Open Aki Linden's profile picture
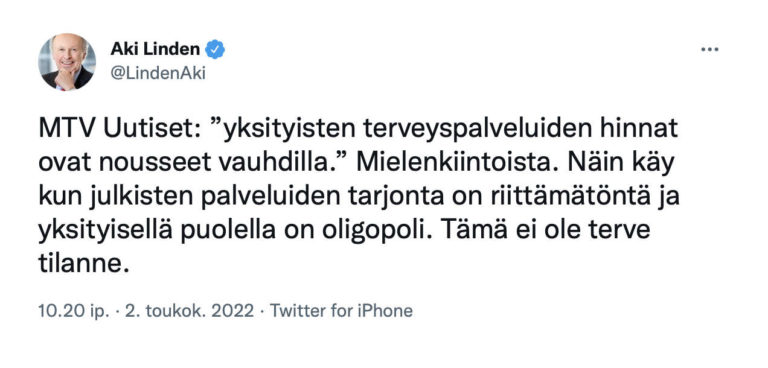This screenshot has height=368, width=768. click(x=67, y=62)
